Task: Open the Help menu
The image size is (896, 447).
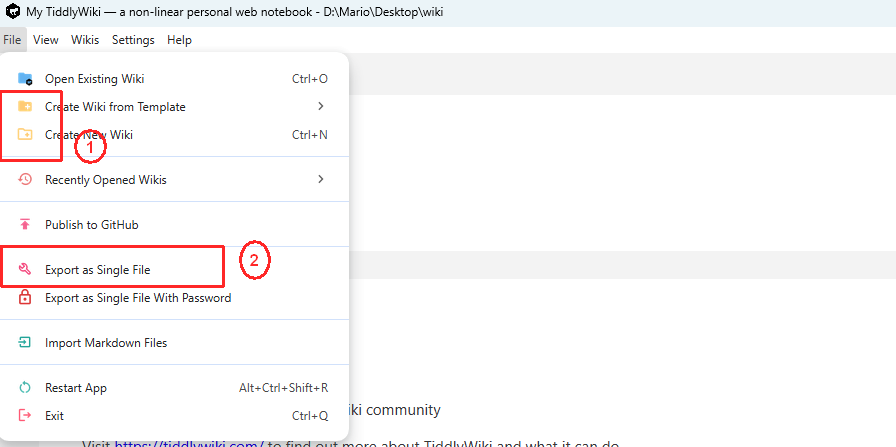Action: (179, 40)
